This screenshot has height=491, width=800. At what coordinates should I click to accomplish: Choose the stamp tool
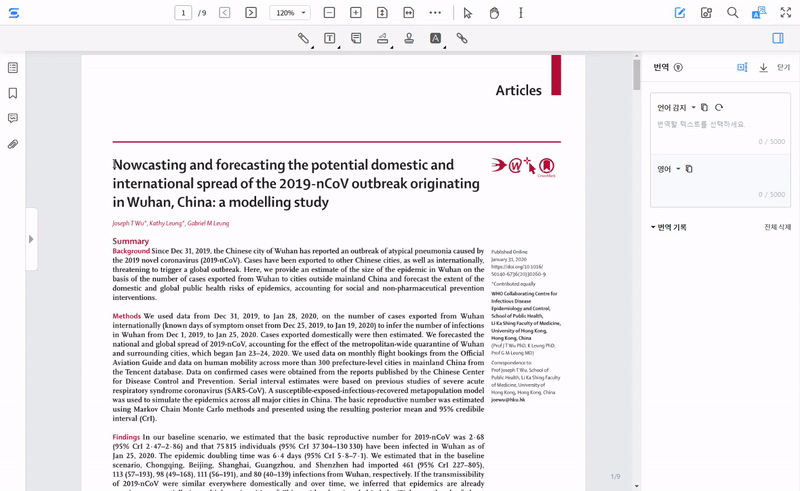(409, 38)
